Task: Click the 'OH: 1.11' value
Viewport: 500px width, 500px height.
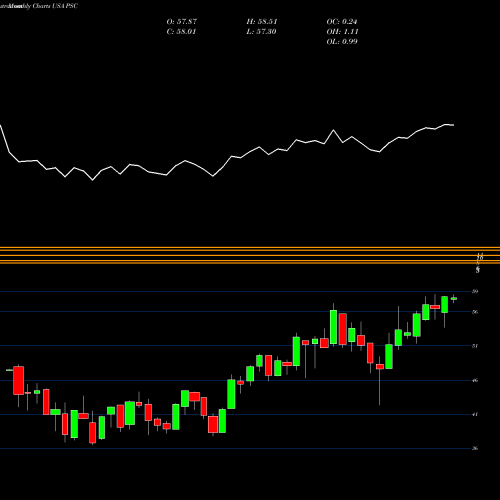Action: pyautogui.click(x=342, y=32)
